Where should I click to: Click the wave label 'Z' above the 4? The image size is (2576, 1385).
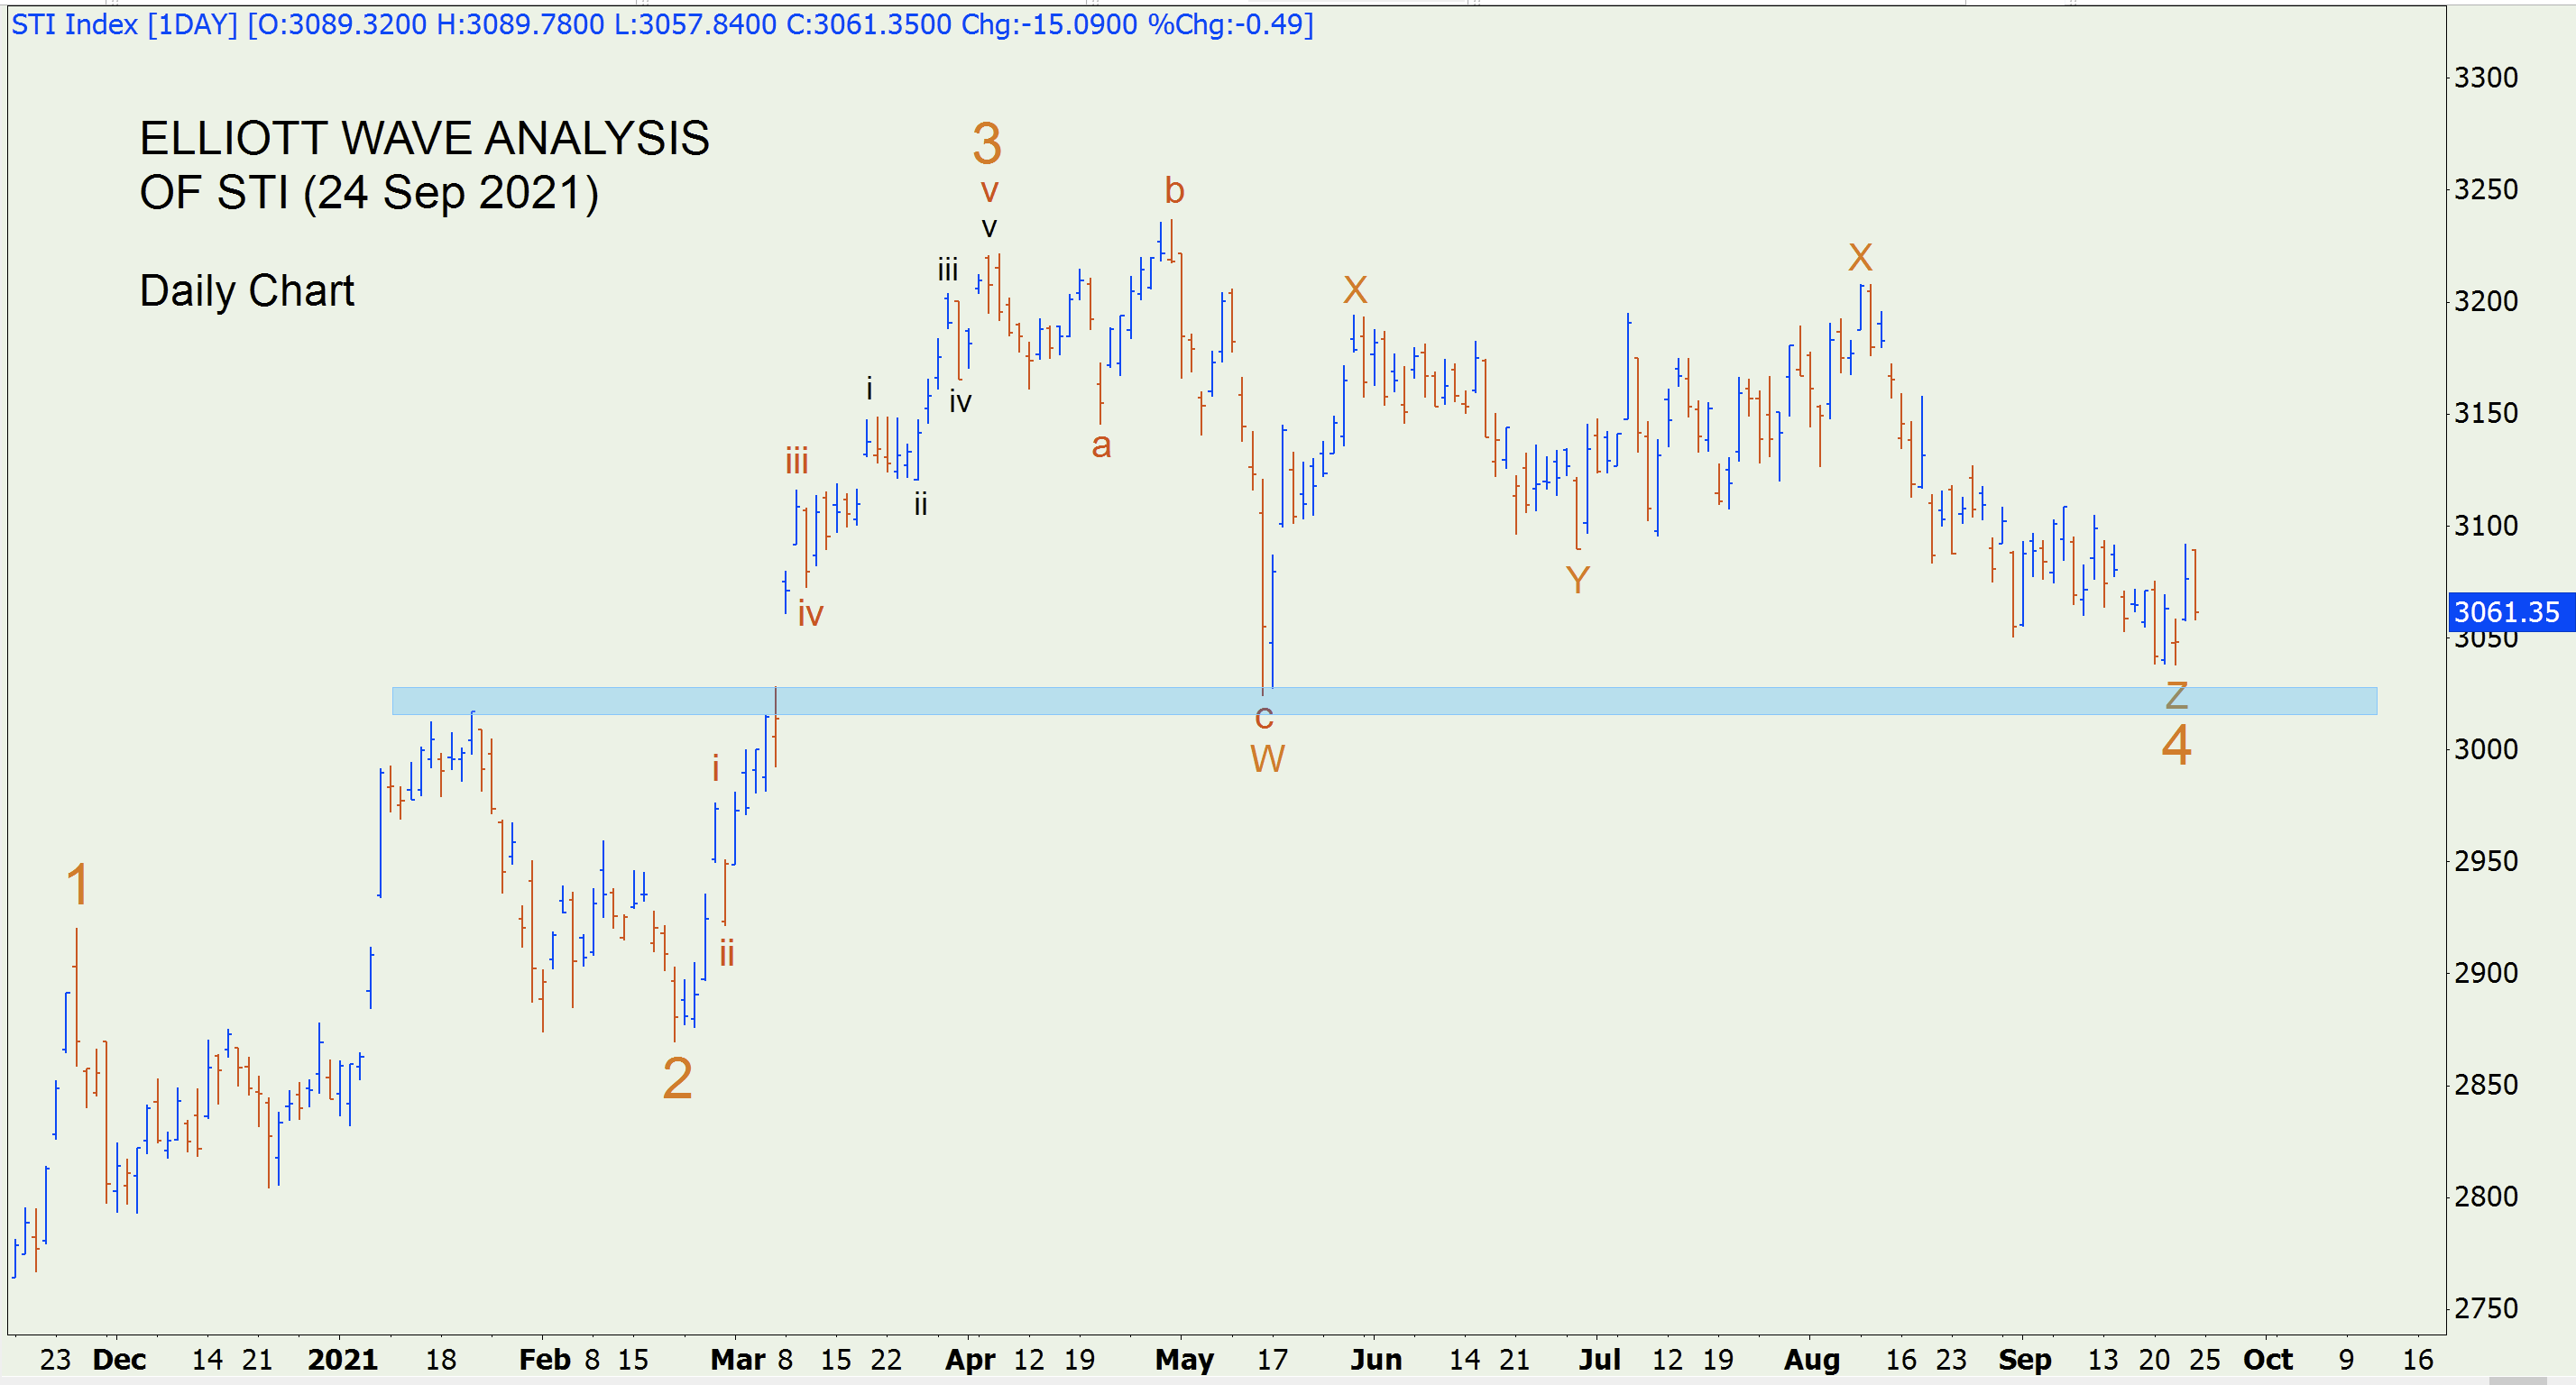point(2177,695)
